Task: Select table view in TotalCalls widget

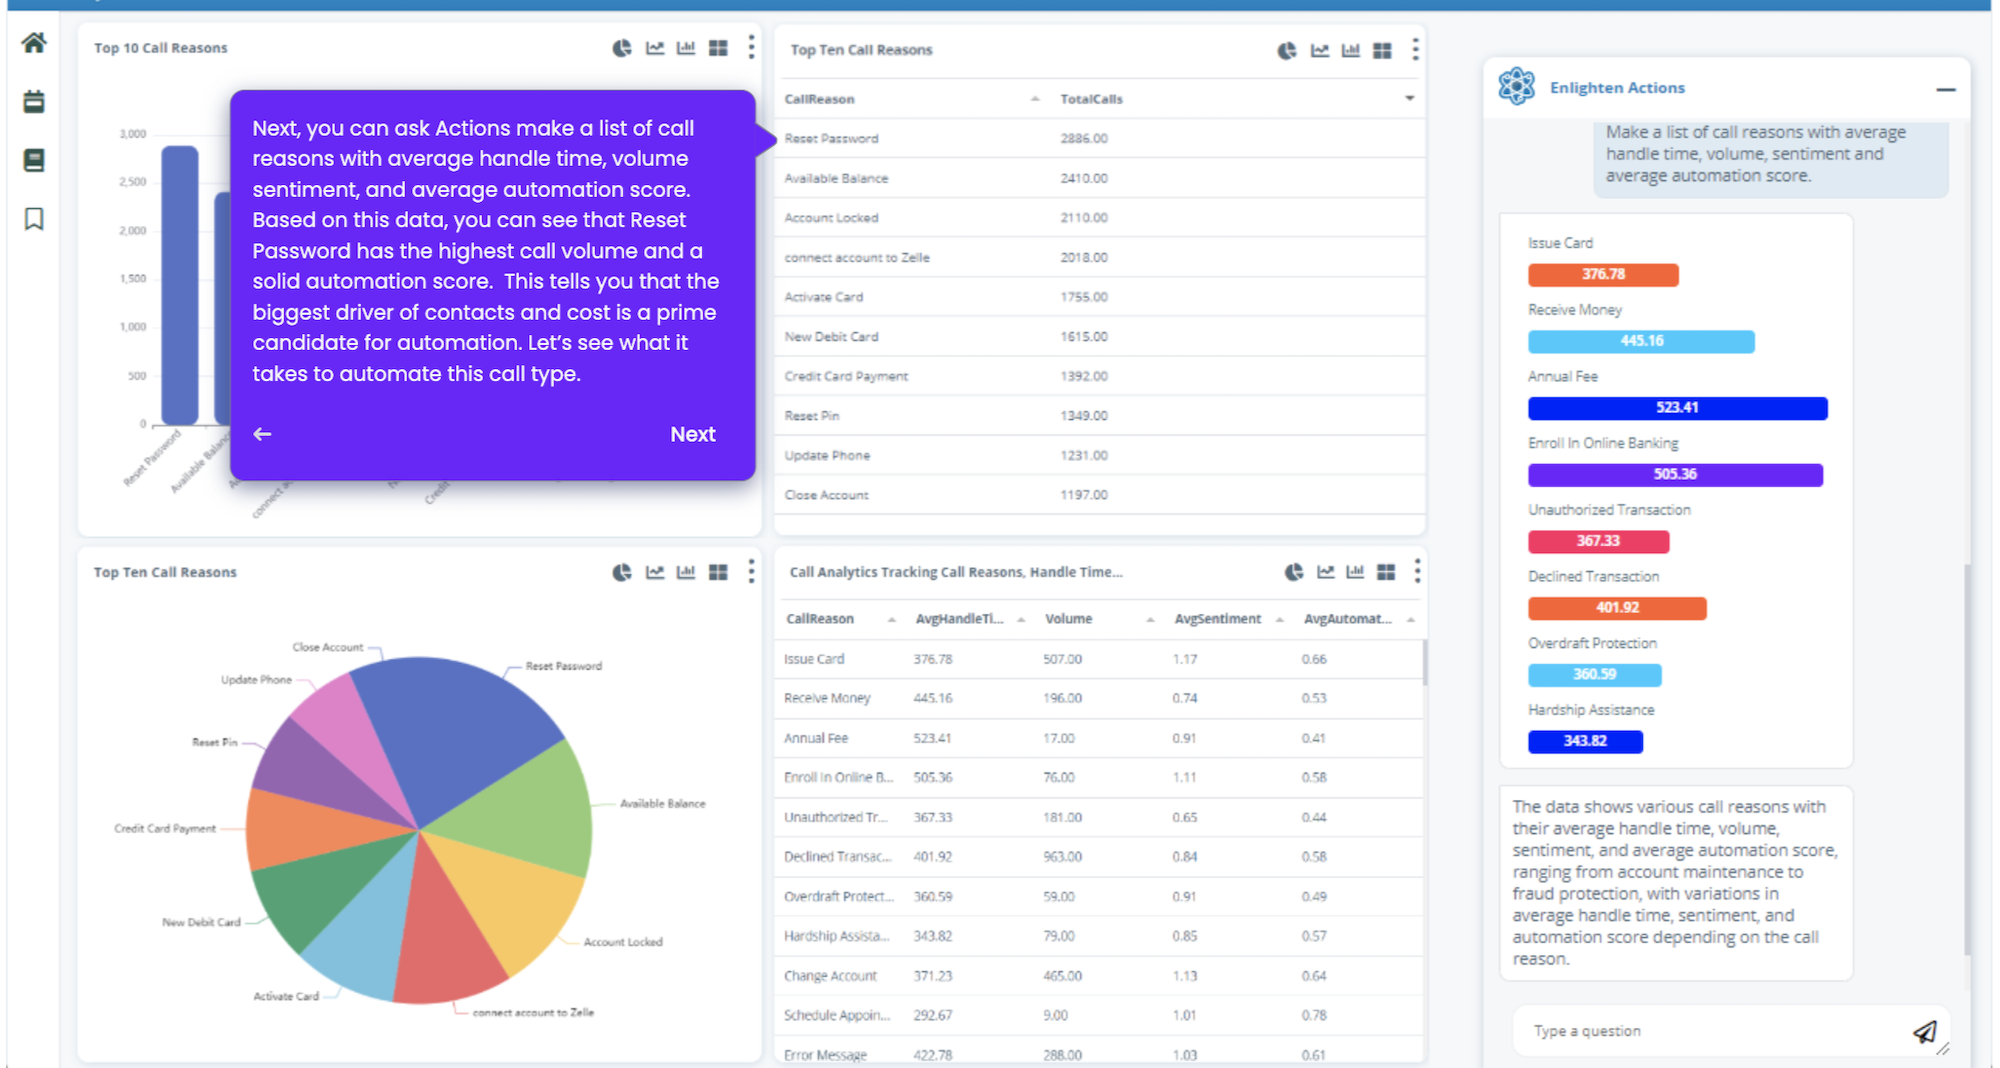Action: click(1382, 50)
